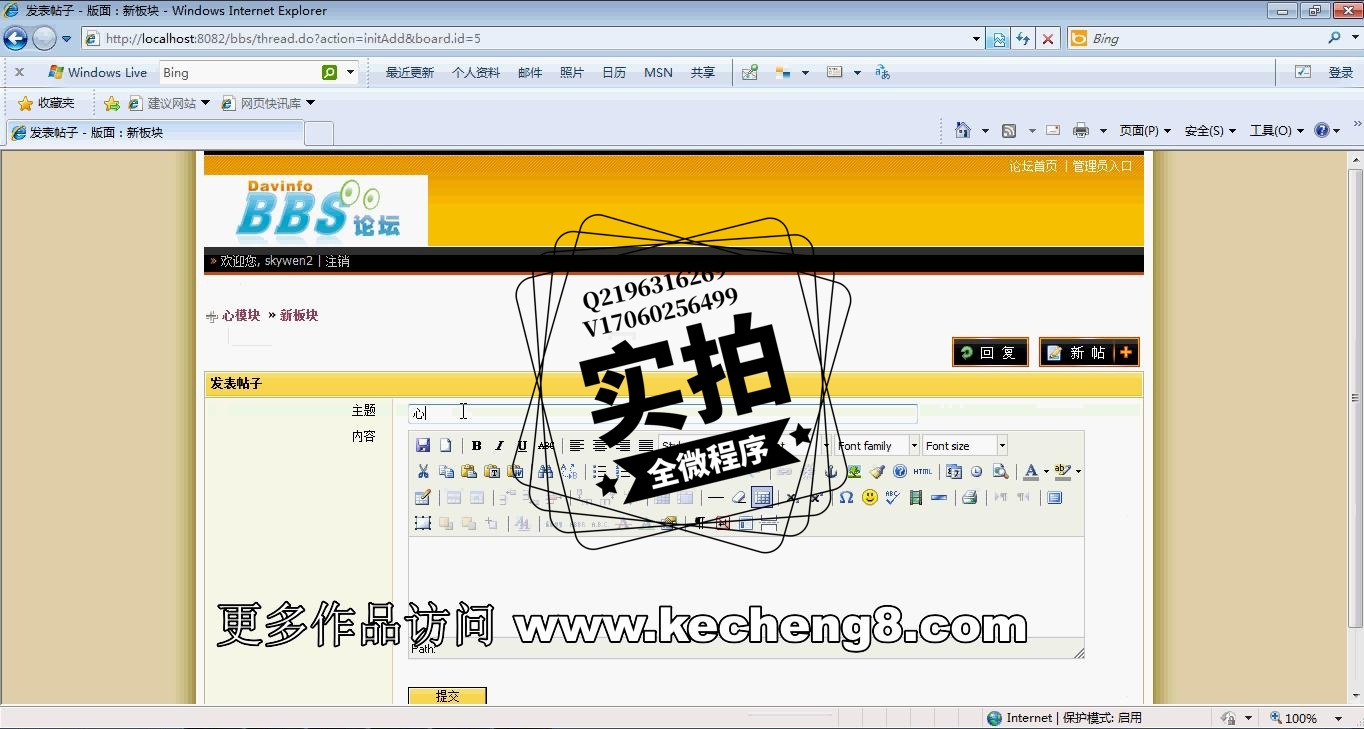Apply the highlight background color button
Viewport: 1364px width, 729px height.
[x=1063, y=472]
